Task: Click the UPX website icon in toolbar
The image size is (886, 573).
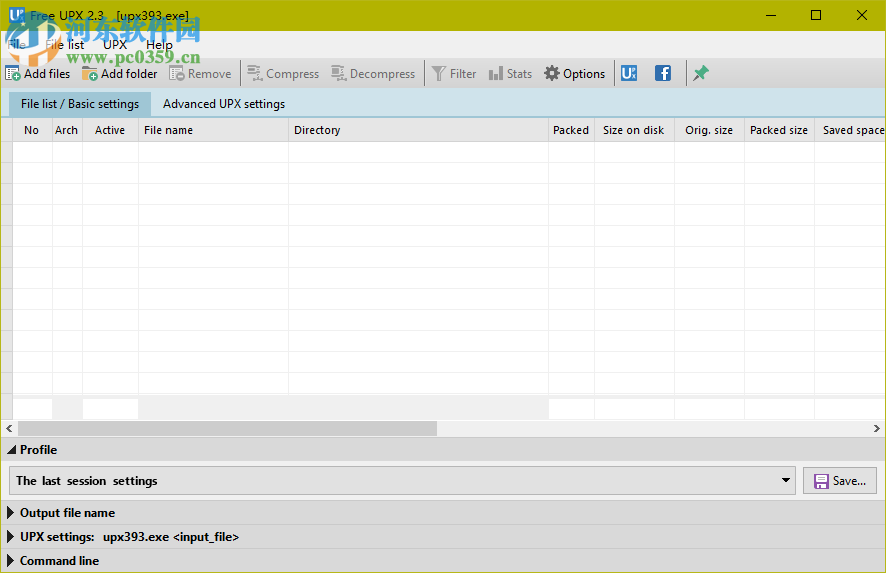Action: pyautogui.click(x=629, y=73)
